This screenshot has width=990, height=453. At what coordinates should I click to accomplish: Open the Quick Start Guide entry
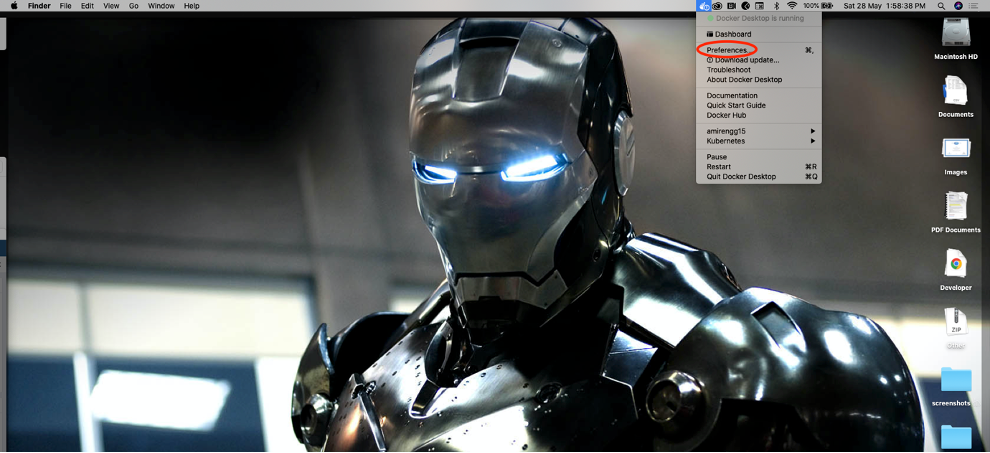(759, 106)
